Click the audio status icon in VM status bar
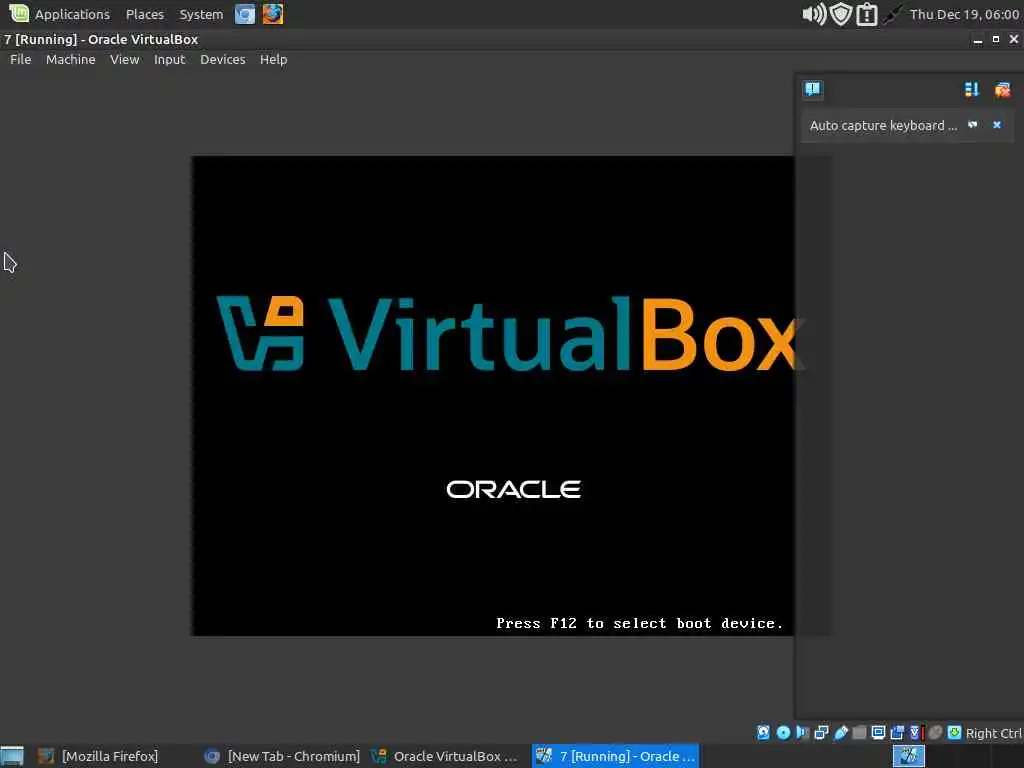The image size is (1024, 768). (802, 732)
